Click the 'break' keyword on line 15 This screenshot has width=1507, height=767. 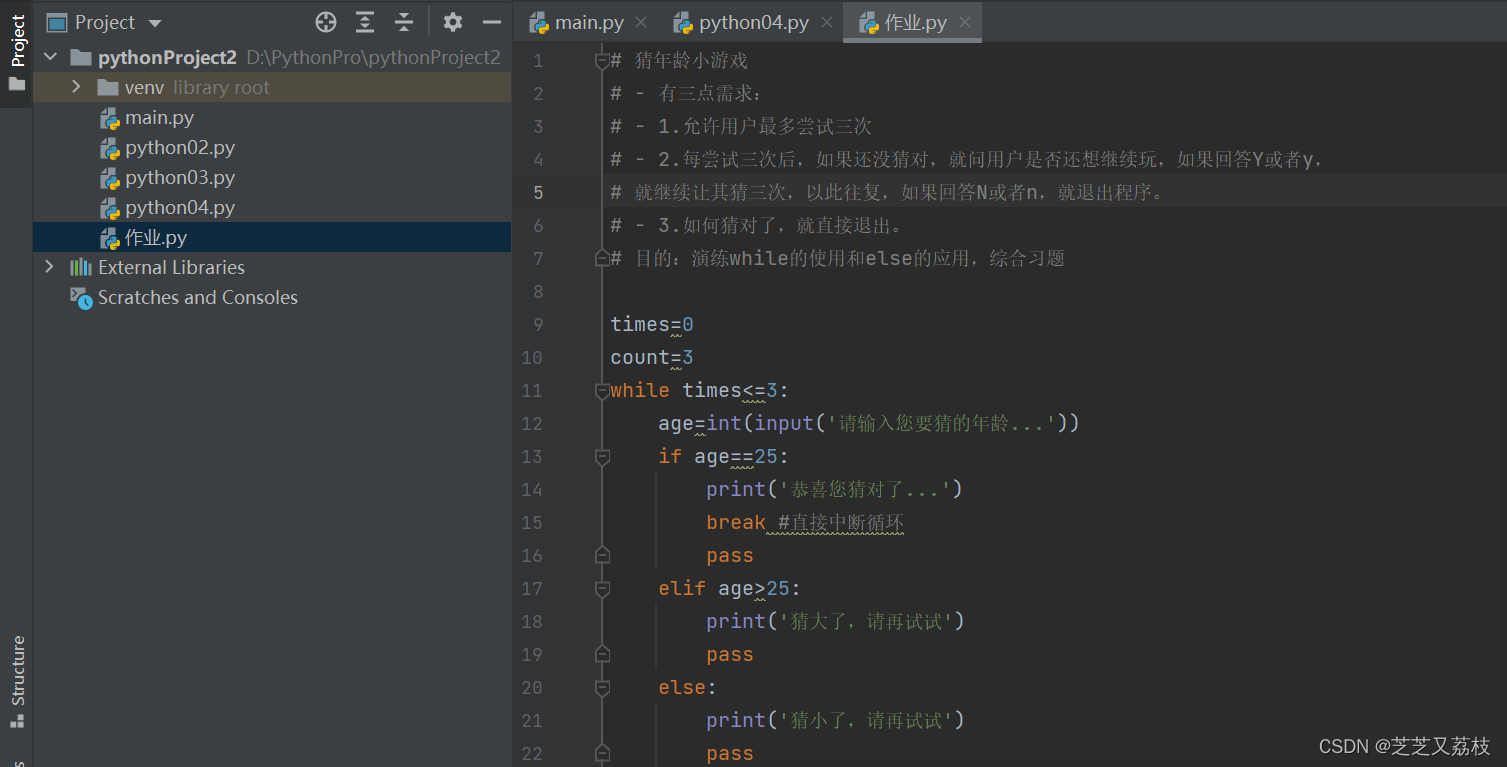(x=736, y=522)
